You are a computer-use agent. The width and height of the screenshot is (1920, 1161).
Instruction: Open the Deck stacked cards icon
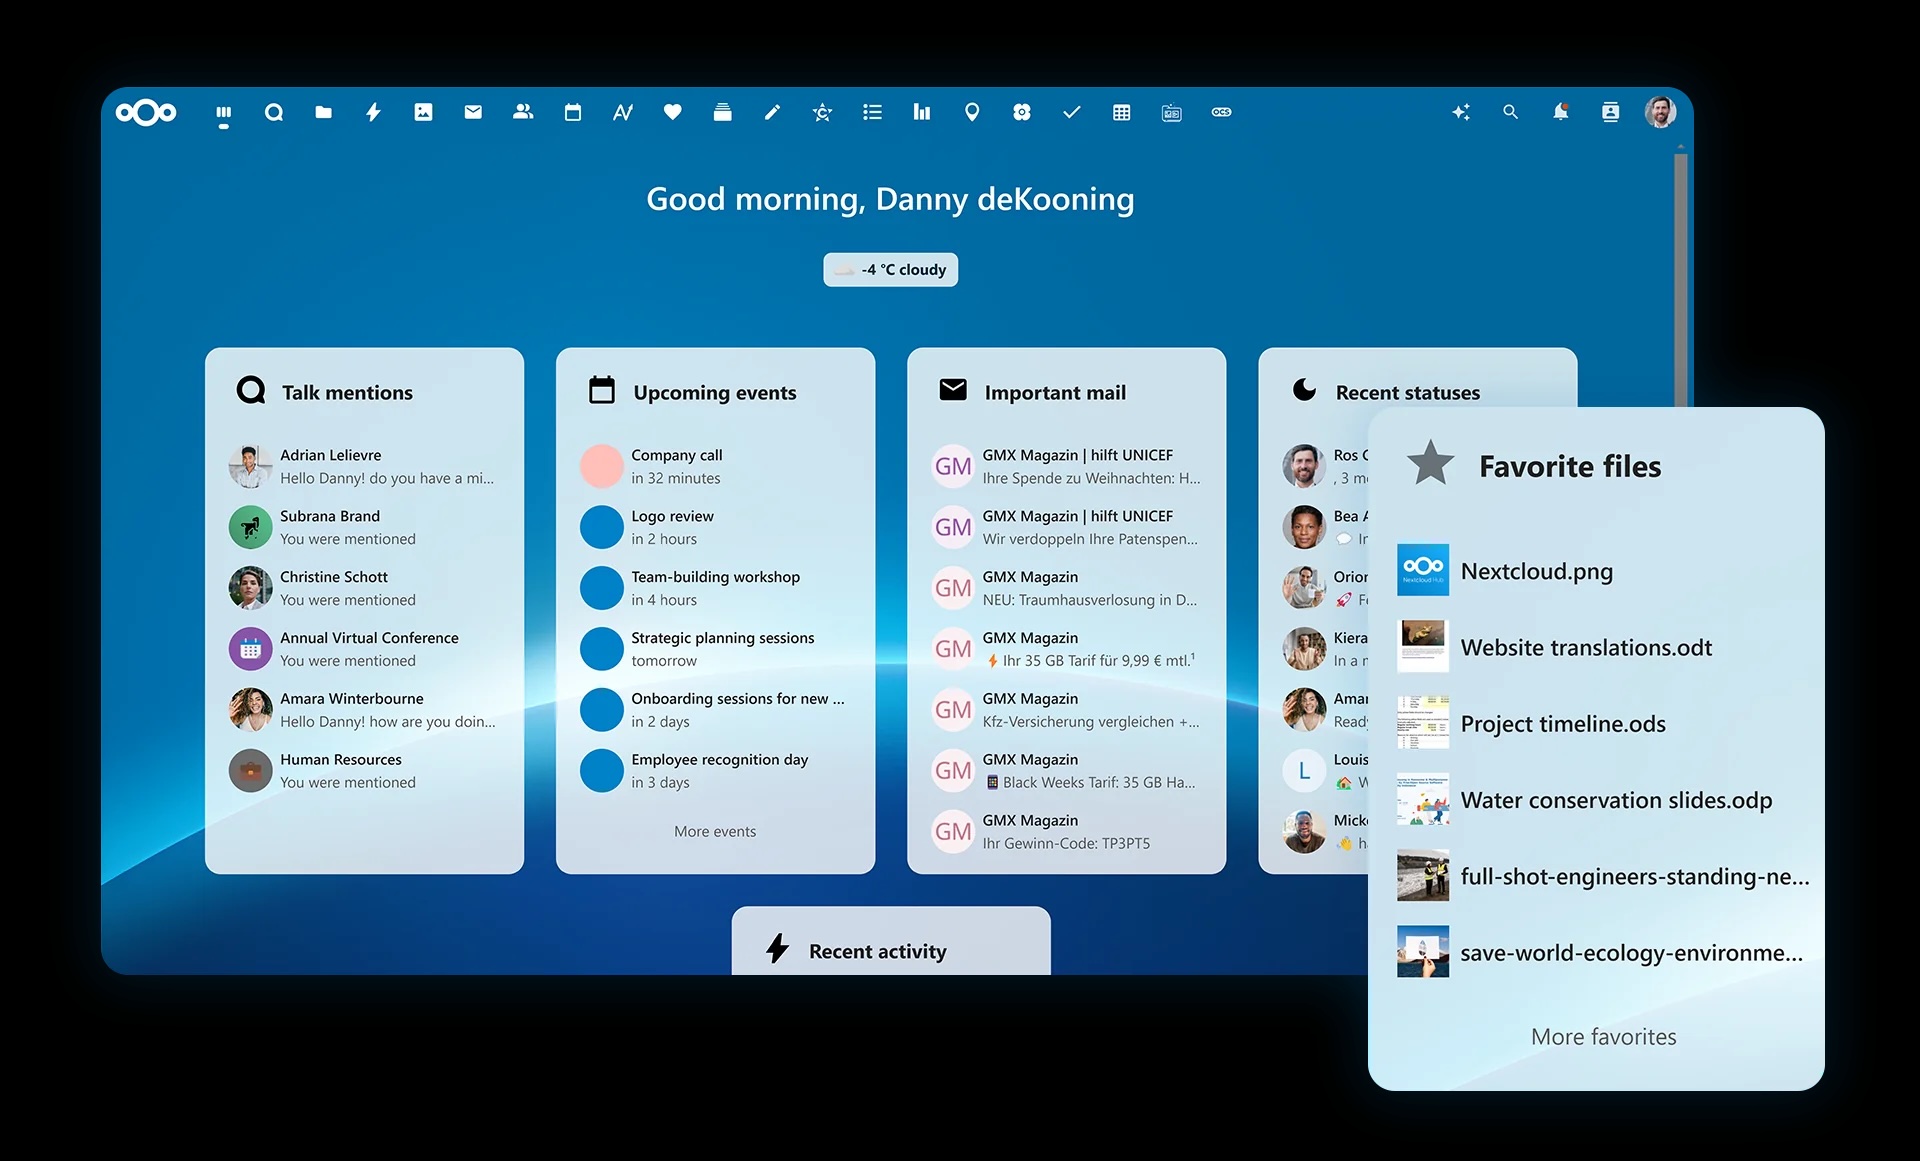click(723, 113)
